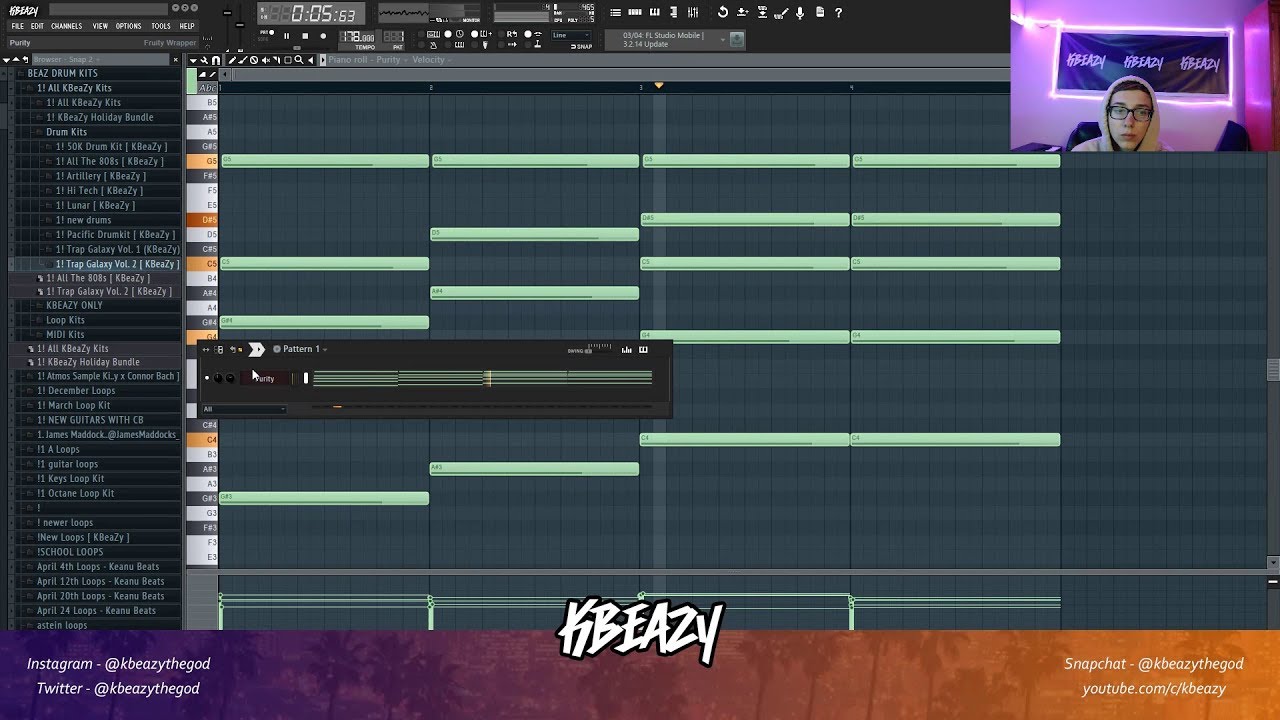
Task: Open the EDIT menu
Action: [37, 26]
